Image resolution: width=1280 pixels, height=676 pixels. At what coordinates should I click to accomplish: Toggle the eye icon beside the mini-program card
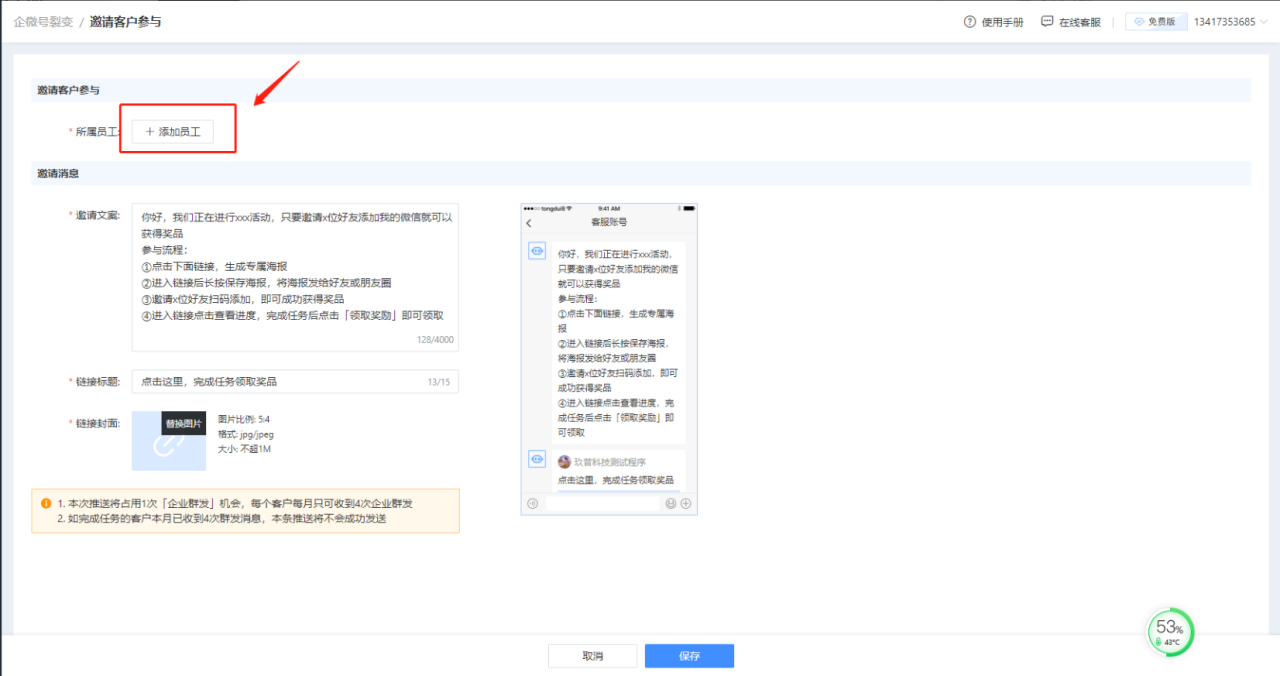tap(538, 457)
